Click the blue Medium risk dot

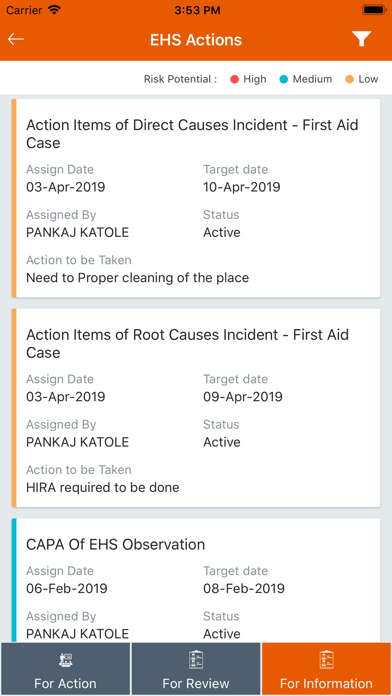(284, 79)
